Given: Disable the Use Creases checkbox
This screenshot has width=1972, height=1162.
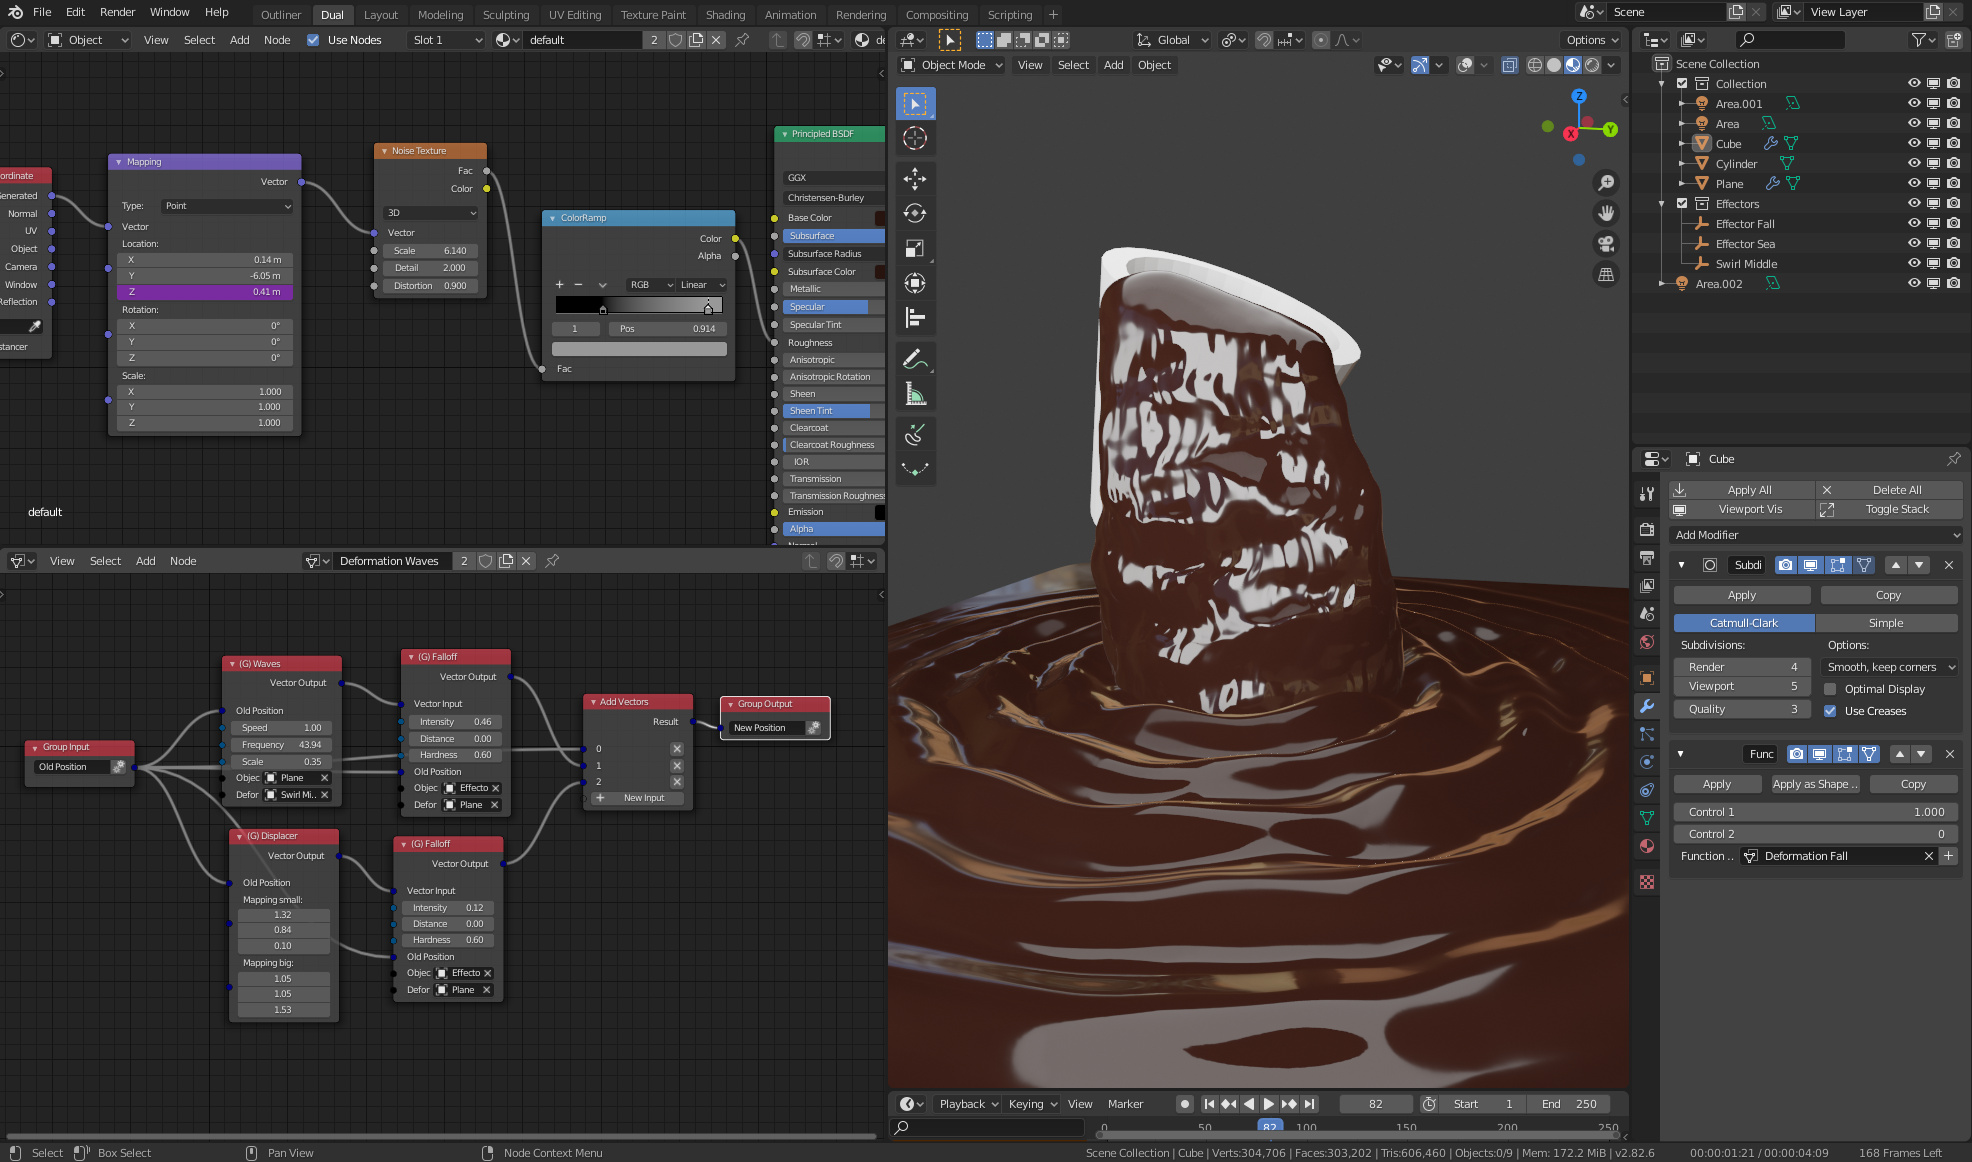Looking at the screenshot, I should coord(1830,711).
